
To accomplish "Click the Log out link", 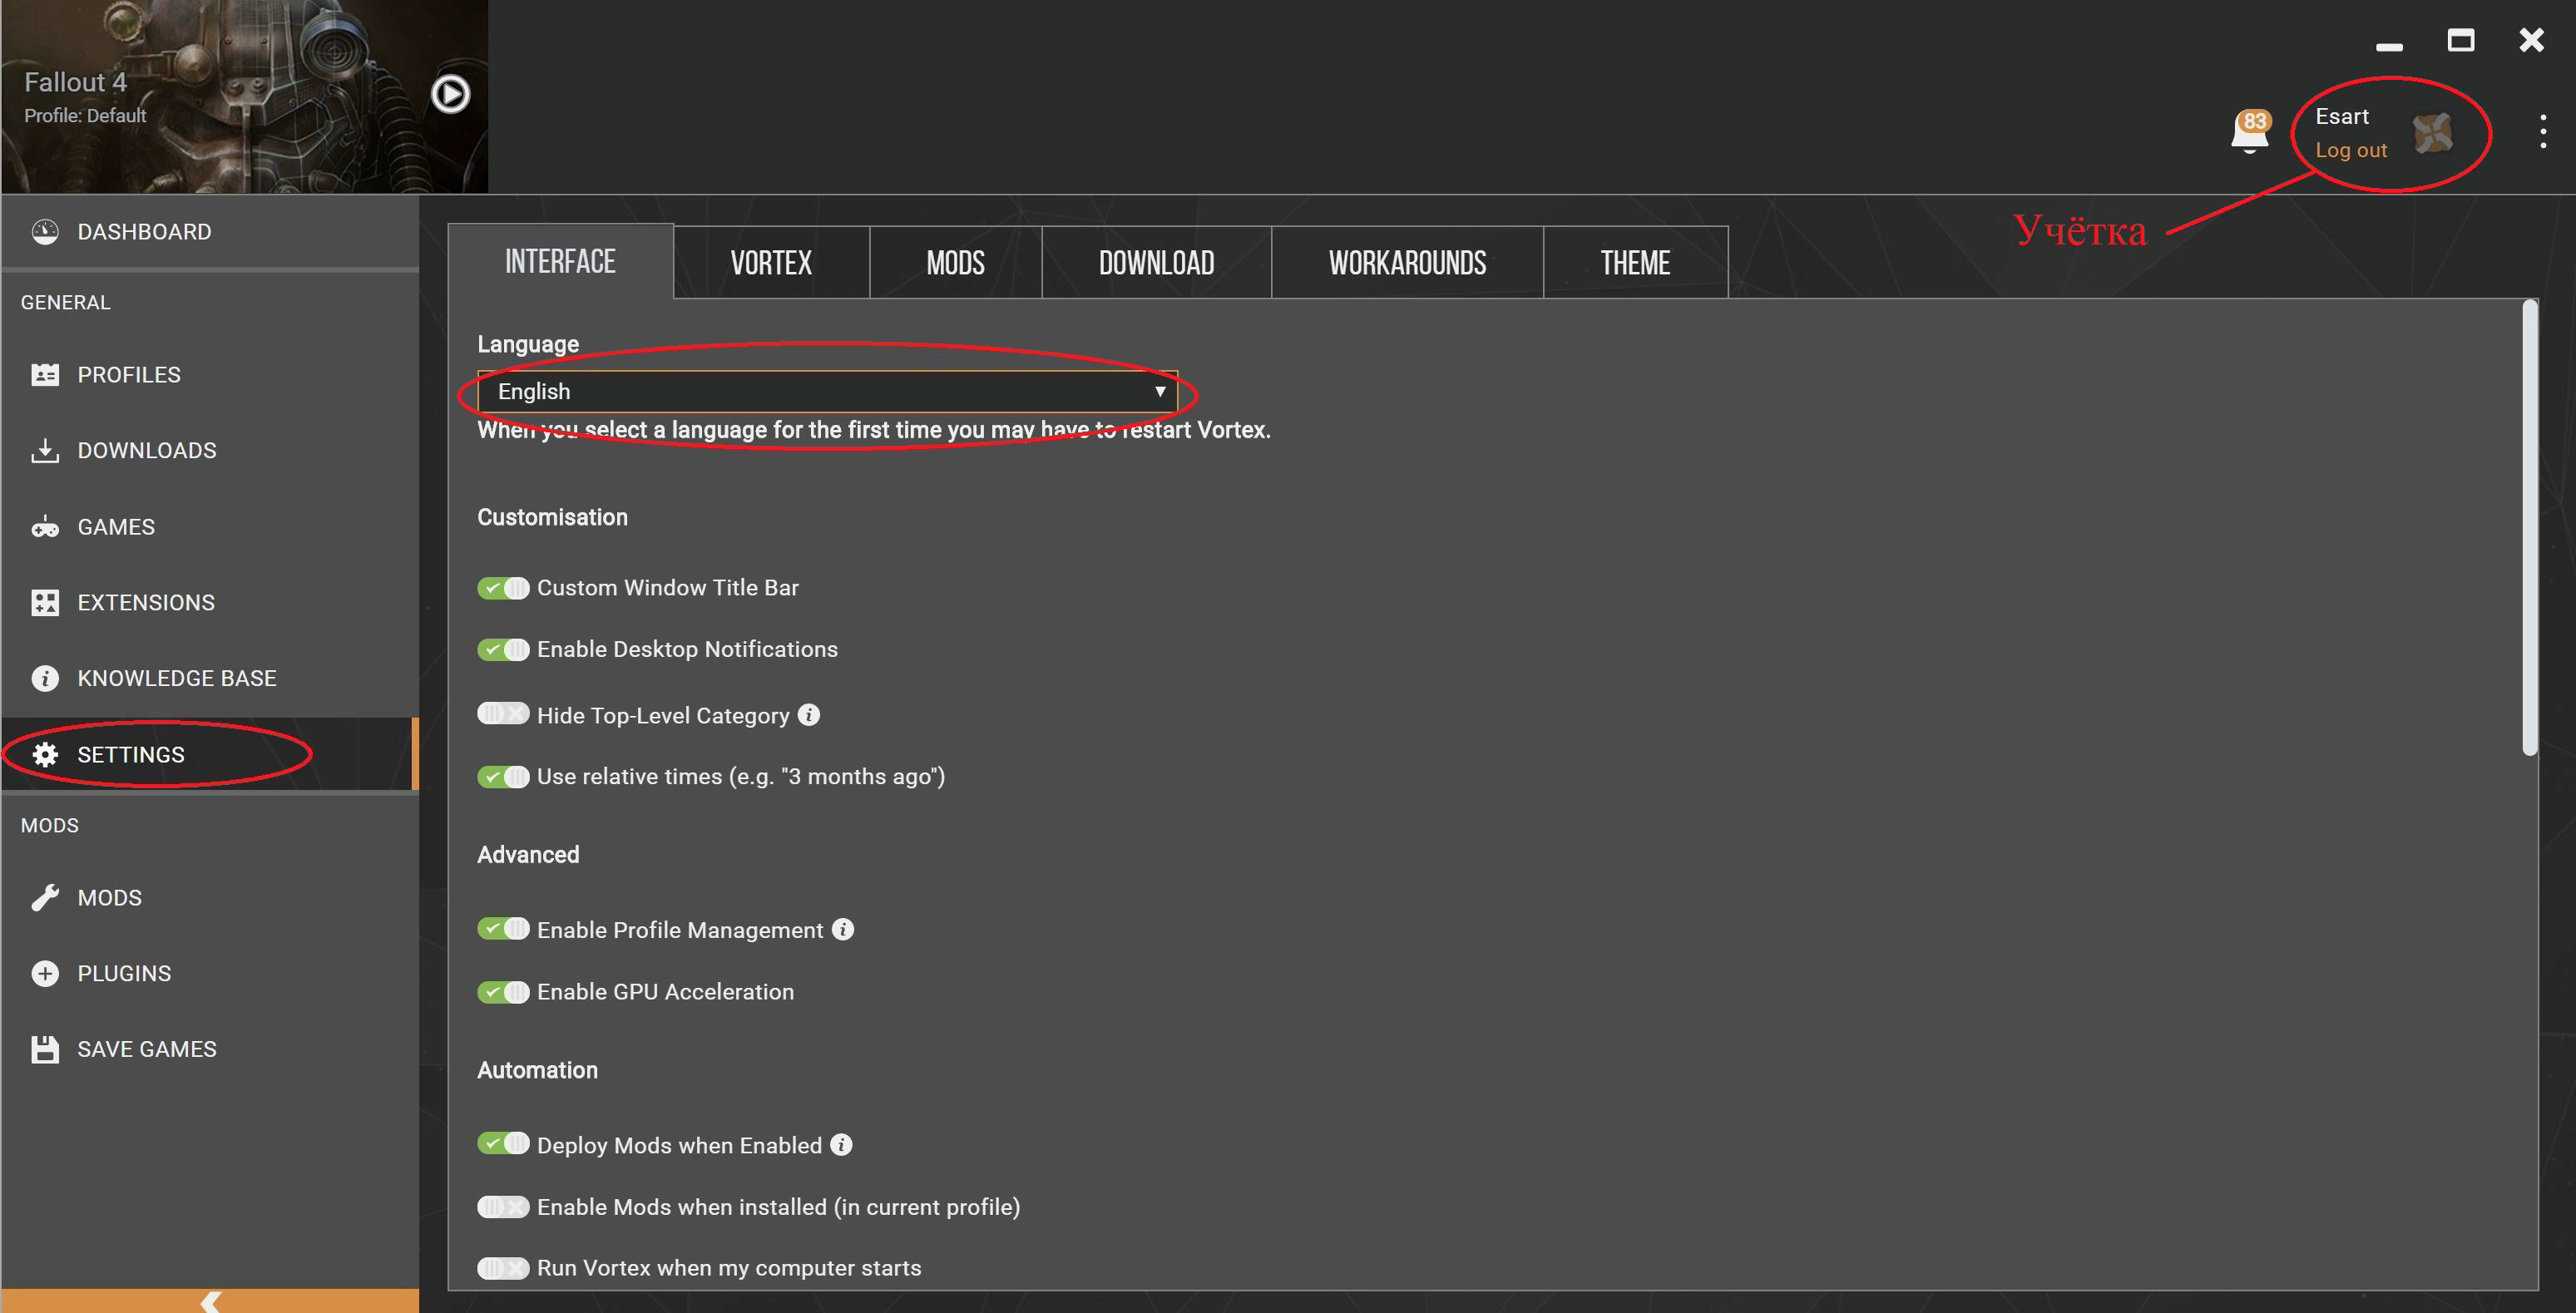I will [x=2350, y=150].
